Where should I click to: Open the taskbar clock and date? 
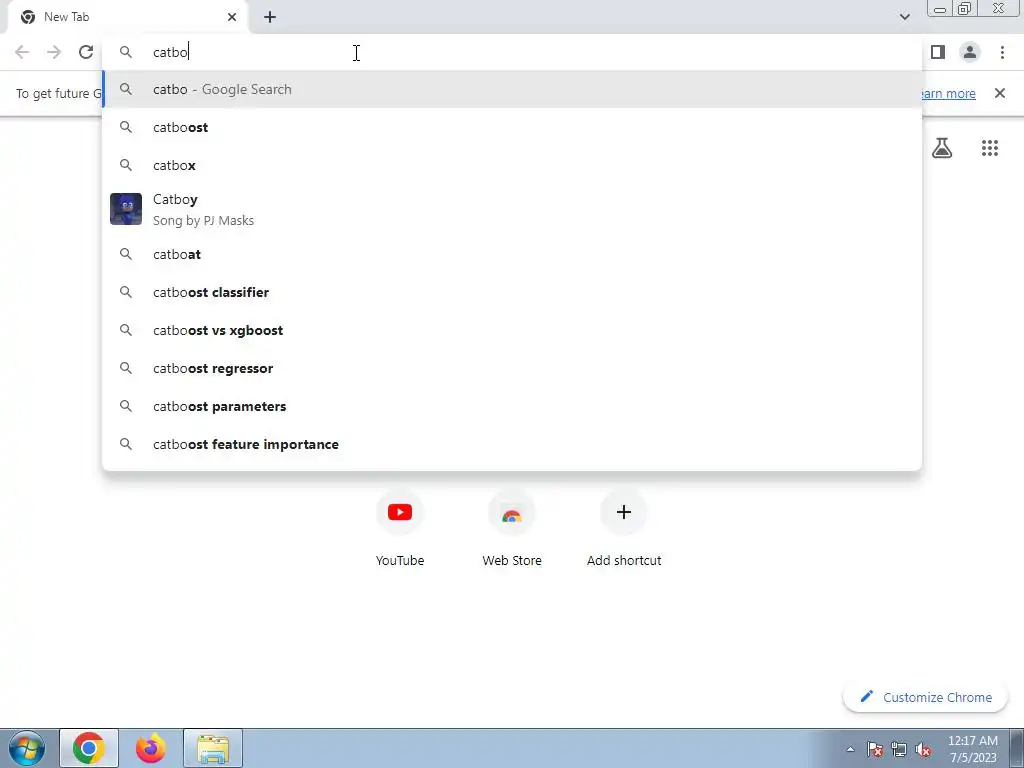pos(973,749)
